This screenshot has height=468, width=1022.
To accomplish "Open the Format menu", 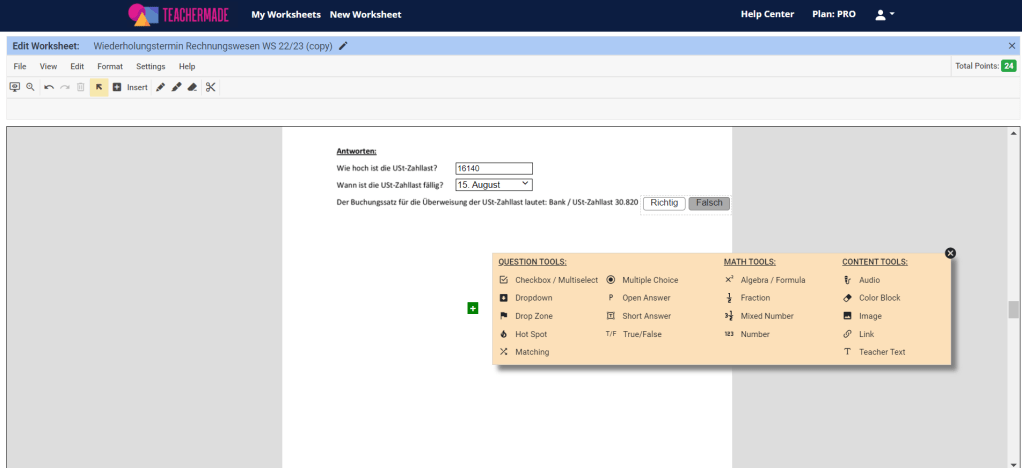I will point(110,66).
